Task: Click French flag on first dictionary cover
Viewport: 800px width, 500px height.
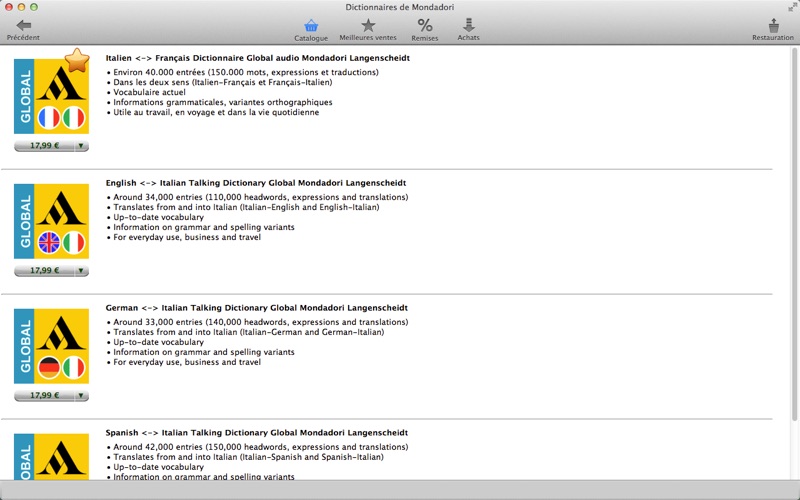Action: (x=49, y=118)
